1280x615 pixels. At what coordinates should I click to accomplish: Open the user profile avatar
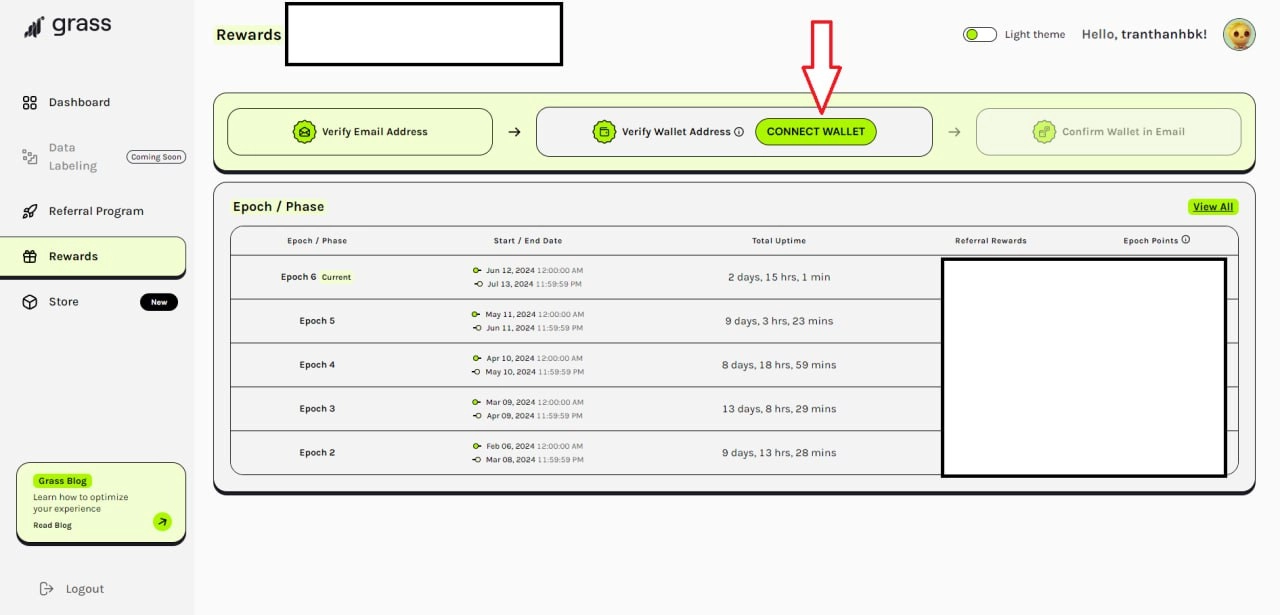[x=1239, y=34]
